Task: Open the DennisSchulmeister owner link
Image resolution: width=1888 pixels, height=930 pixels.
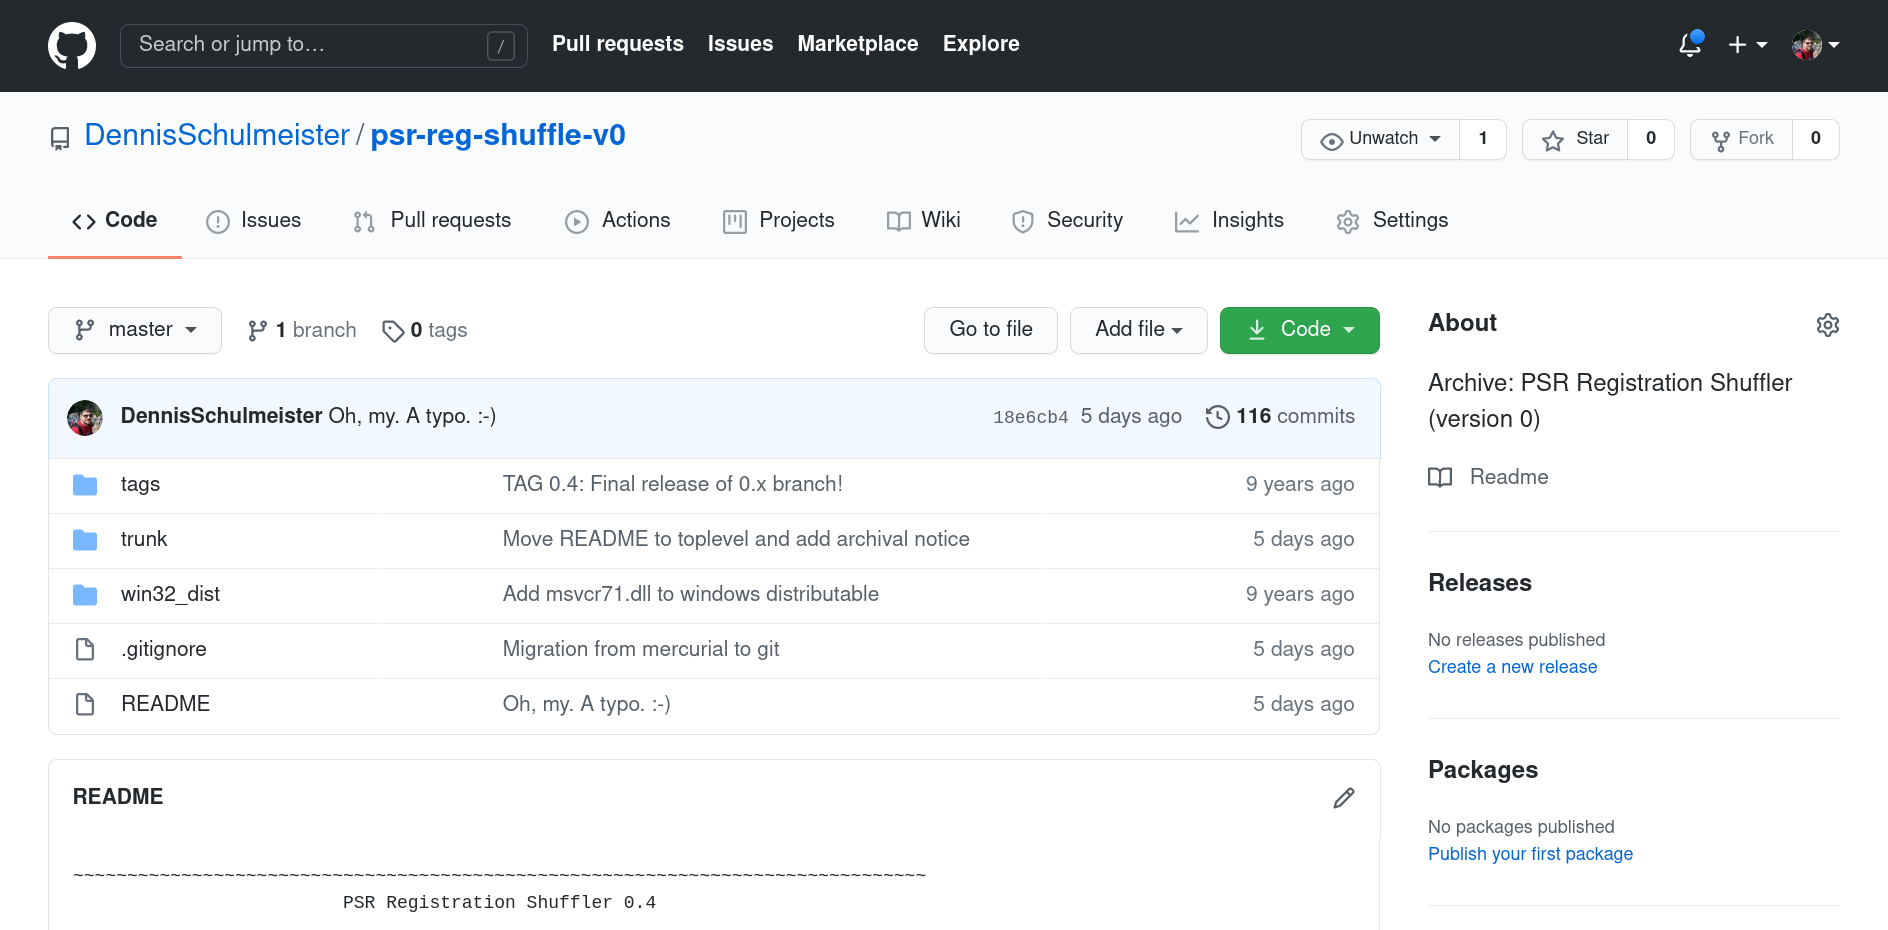Action: [217, 135]
